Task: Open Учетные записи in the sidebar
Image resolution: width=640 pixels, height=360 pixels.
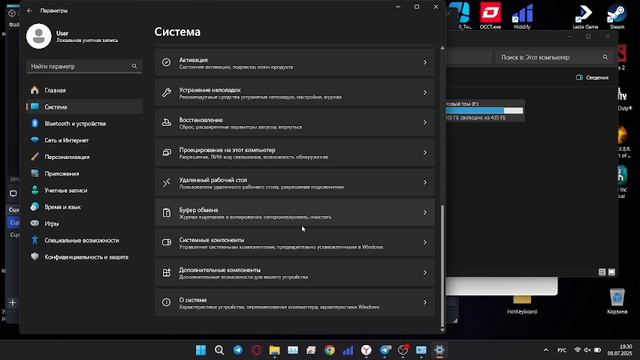Action: pyautogui.click(x=84, y=190)
